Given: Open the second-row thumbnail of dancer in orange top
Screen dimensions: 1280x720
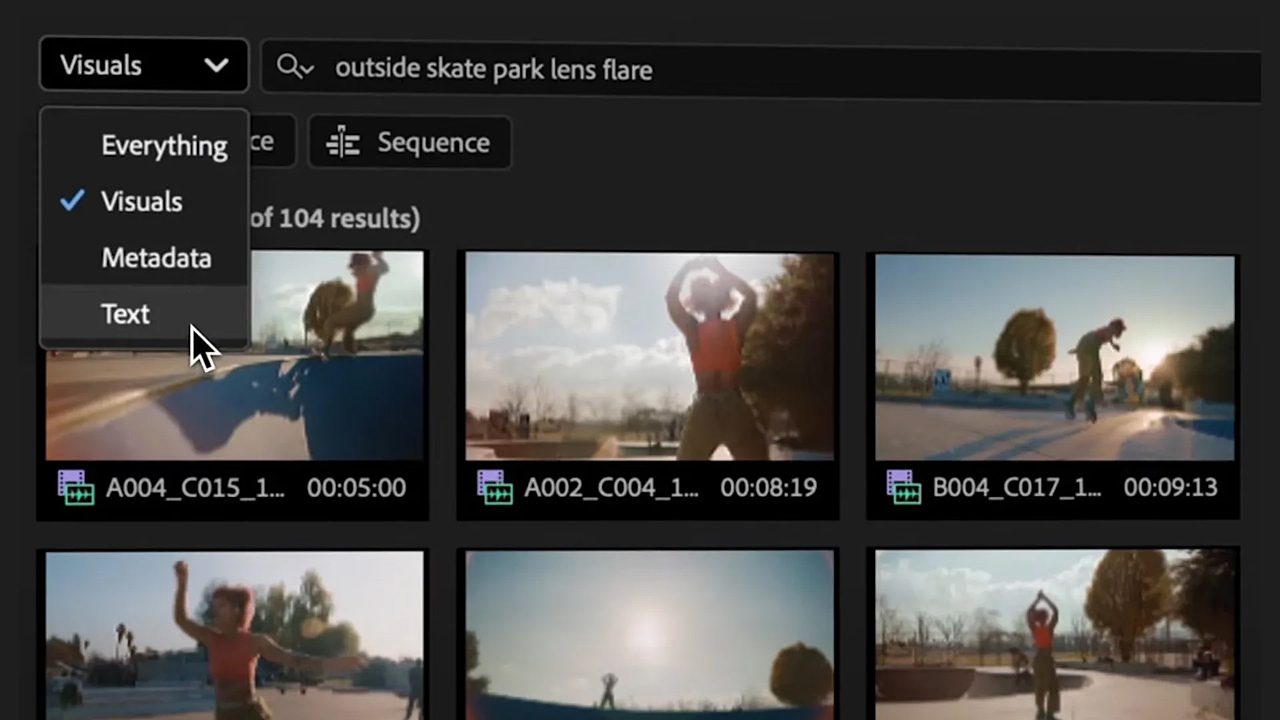Looking at the screenshot, I should pyautogui.click(x=235, y=635).
